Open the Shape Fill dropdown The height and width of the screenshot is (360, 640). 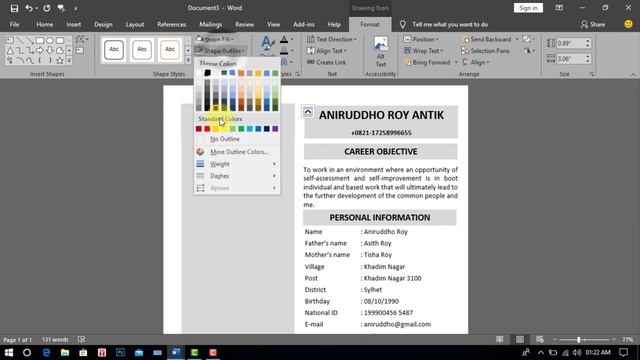(215, 39)
